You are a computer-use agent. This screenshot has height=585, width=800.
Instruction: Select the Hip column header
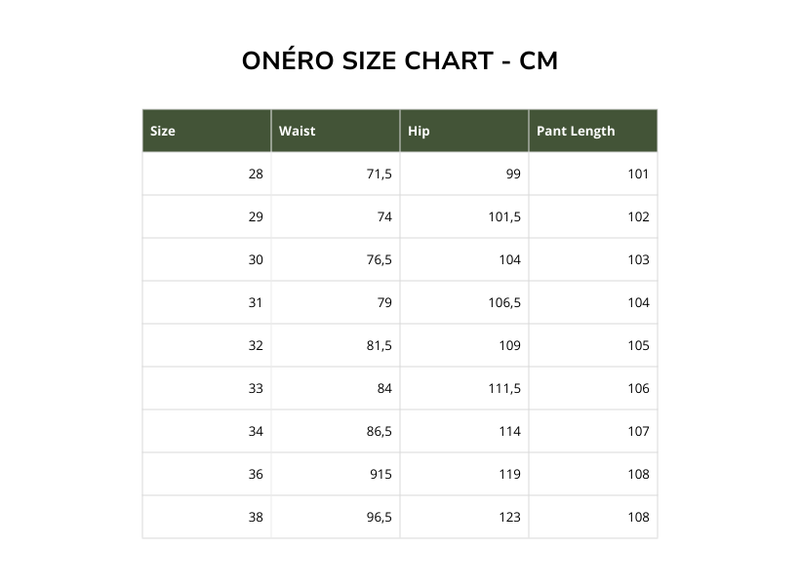tap(419, 131)
